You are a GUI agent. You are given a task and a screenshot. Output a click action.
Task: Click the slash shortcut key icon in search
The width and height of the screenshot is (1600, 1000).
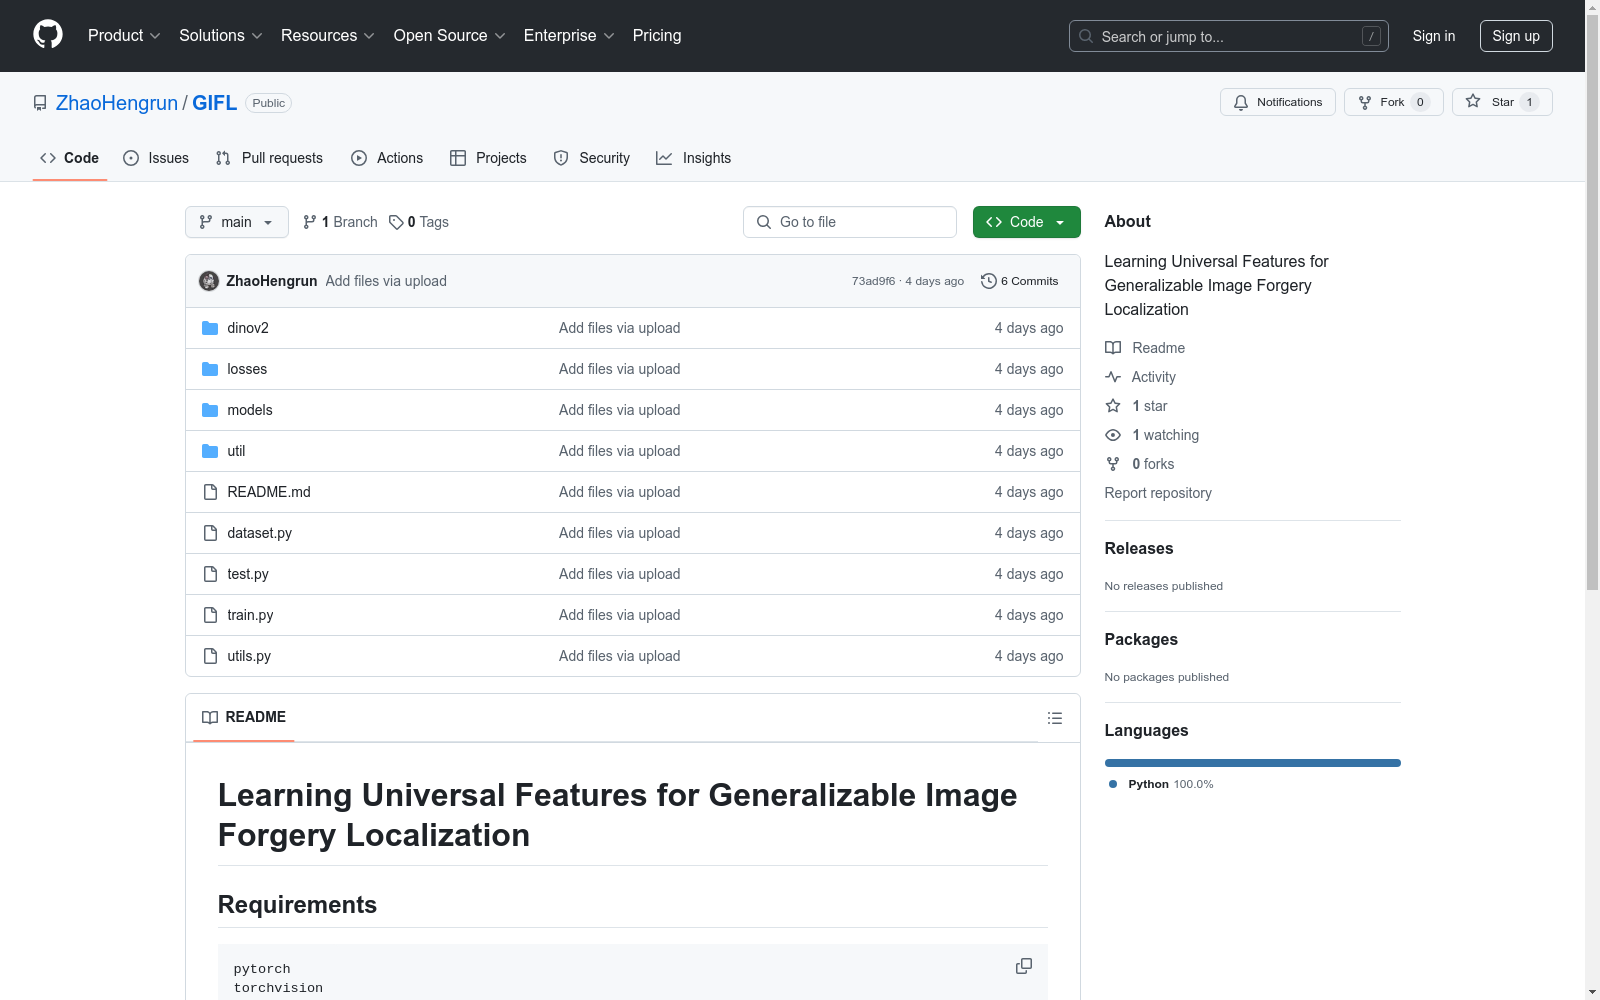coord(1371,36)
